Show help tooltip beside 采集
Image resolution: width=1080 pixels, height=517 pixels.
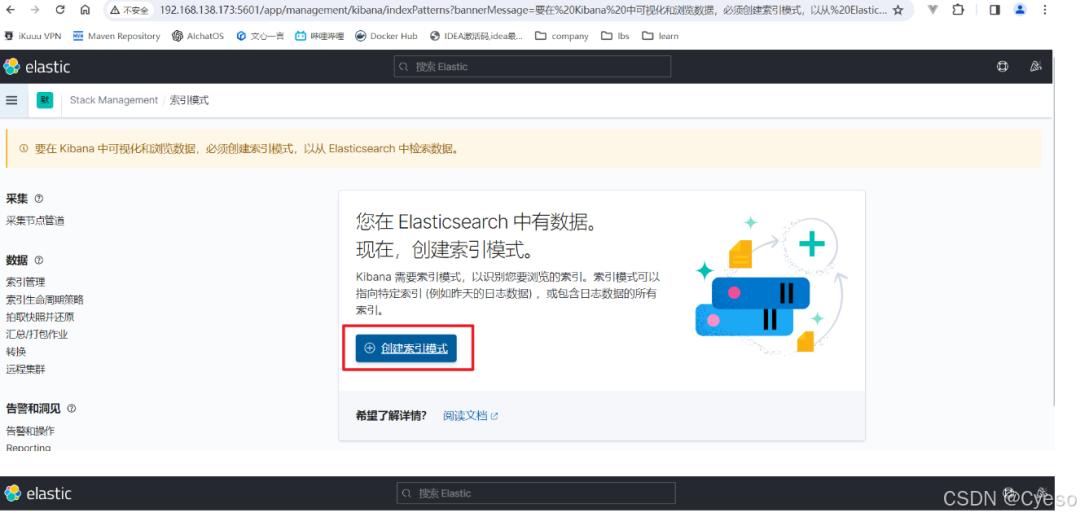point(39,199)
